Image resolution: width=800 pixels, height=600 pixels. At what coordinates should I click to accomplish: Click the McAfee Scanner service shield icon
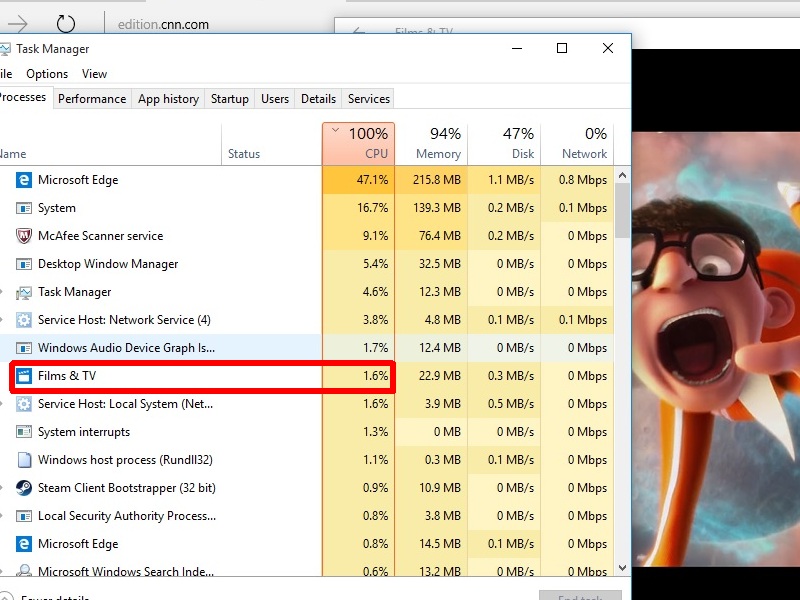24,236
